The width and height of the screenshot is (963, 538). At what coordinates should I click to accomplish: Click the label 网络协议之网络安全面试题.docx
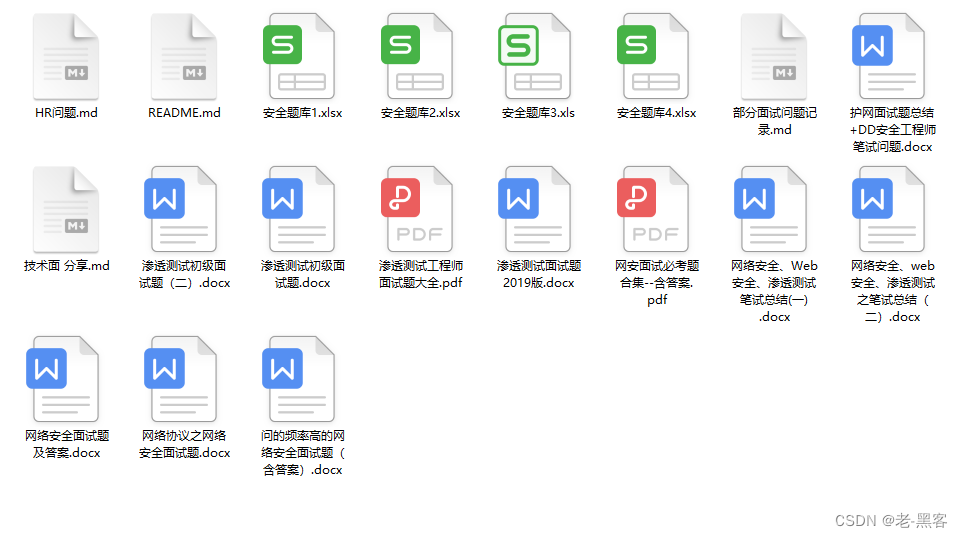click(184, 445)
